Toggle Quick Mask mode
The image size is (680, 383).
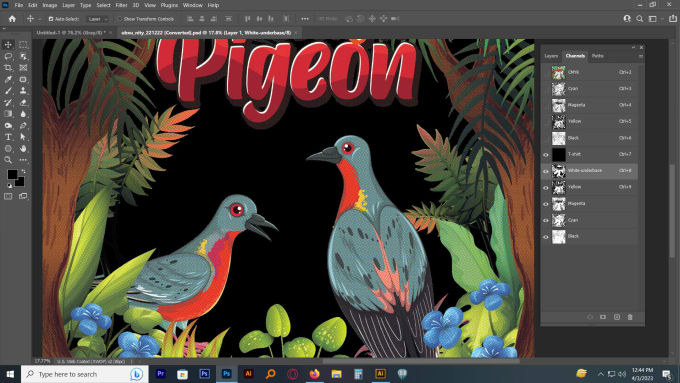click(8, 196)
